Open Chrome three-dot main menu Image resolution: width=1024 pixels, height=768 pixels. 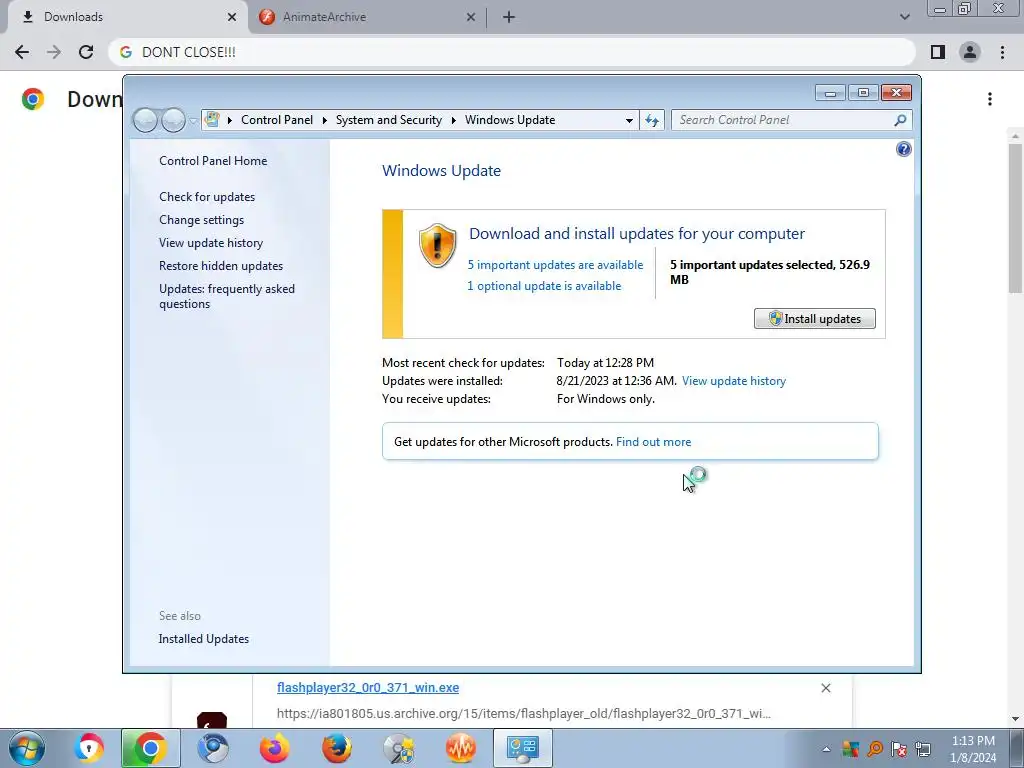point(1002,52)
